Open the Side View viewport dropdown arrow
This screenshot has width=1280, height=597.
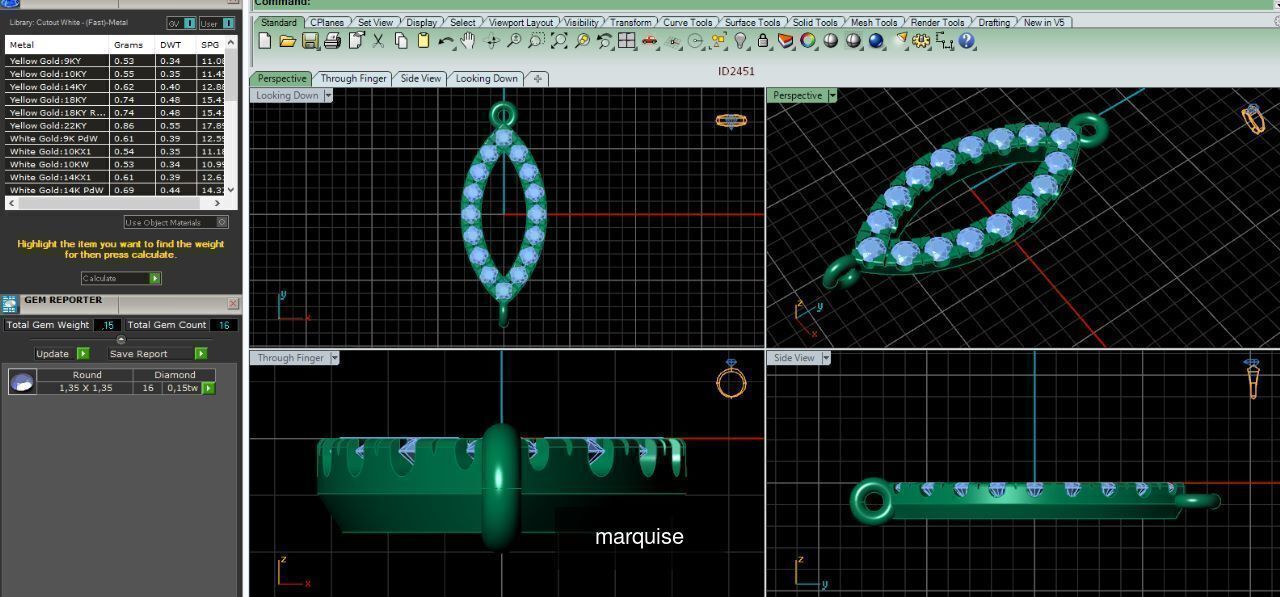click(824, 358)
